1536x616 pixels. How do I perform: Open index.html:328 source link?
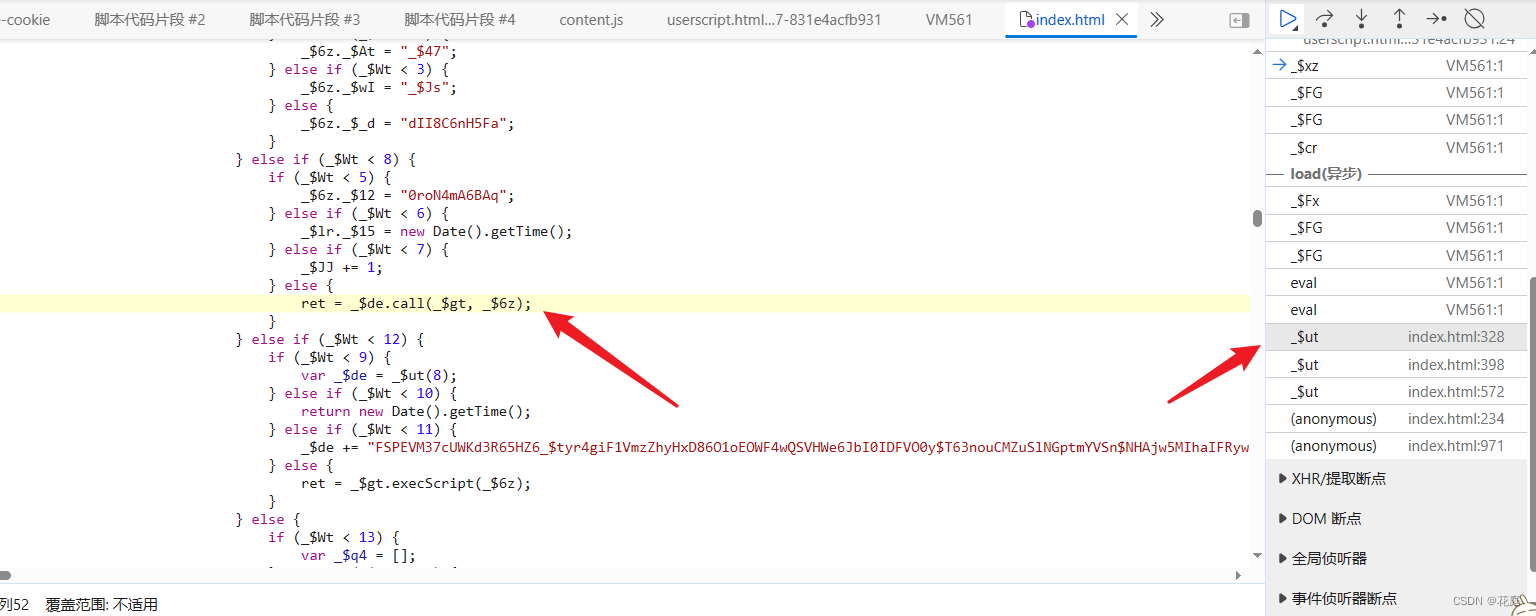tap(1456, 337)
